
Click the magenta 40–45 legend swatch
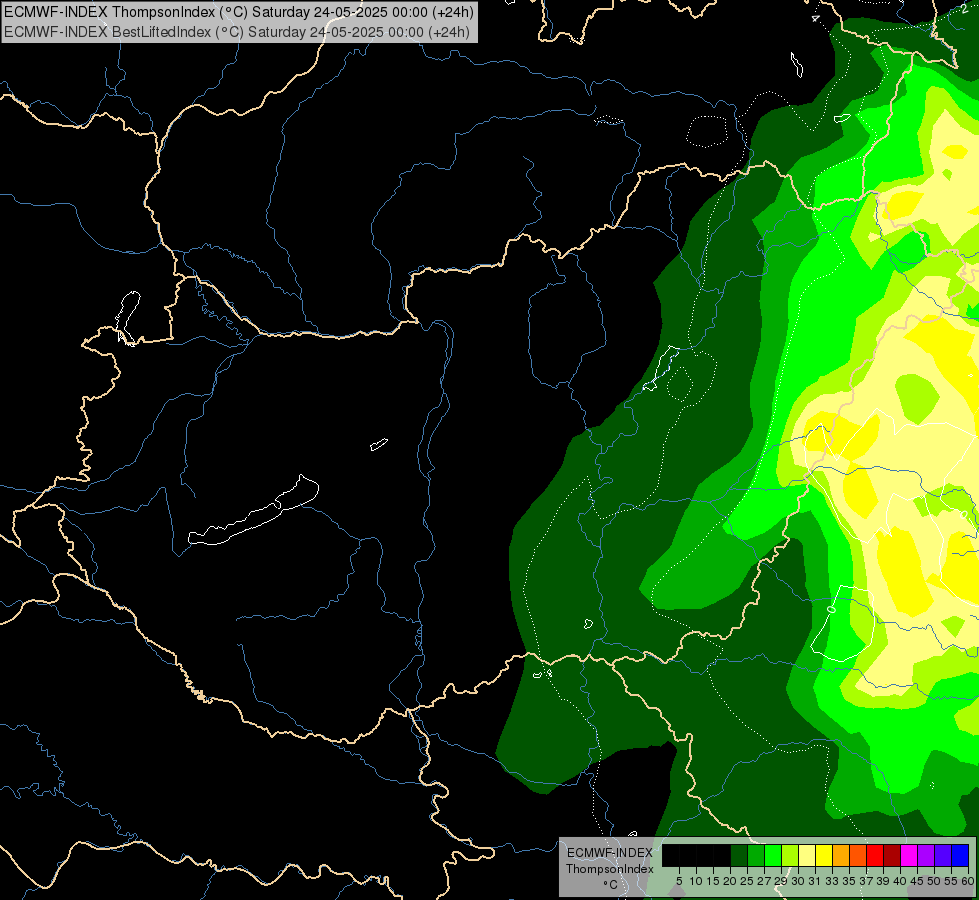click(909, 855)
